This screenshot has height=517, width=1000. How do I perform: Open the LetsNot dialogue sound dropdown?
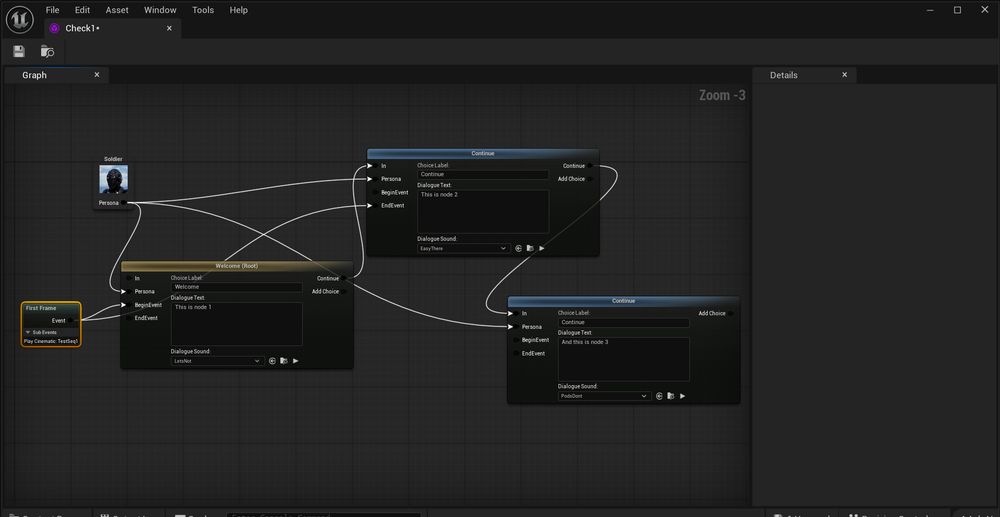[217, 361]
